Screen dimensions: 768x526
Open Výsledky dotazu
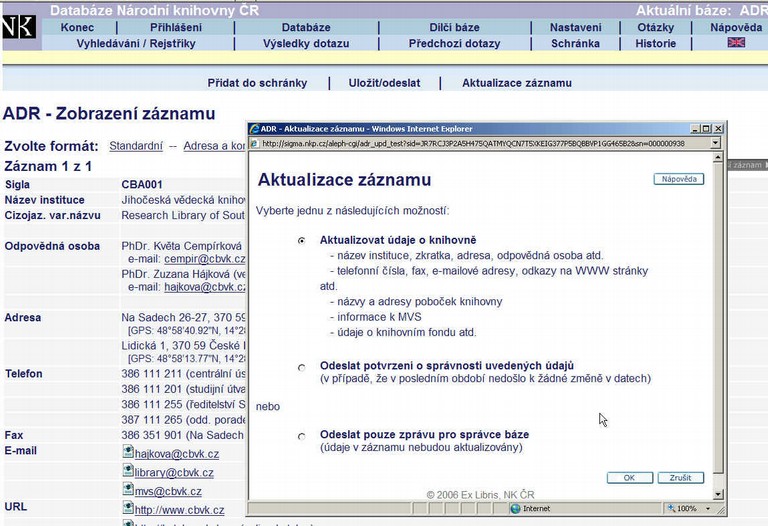coord(306,44)
